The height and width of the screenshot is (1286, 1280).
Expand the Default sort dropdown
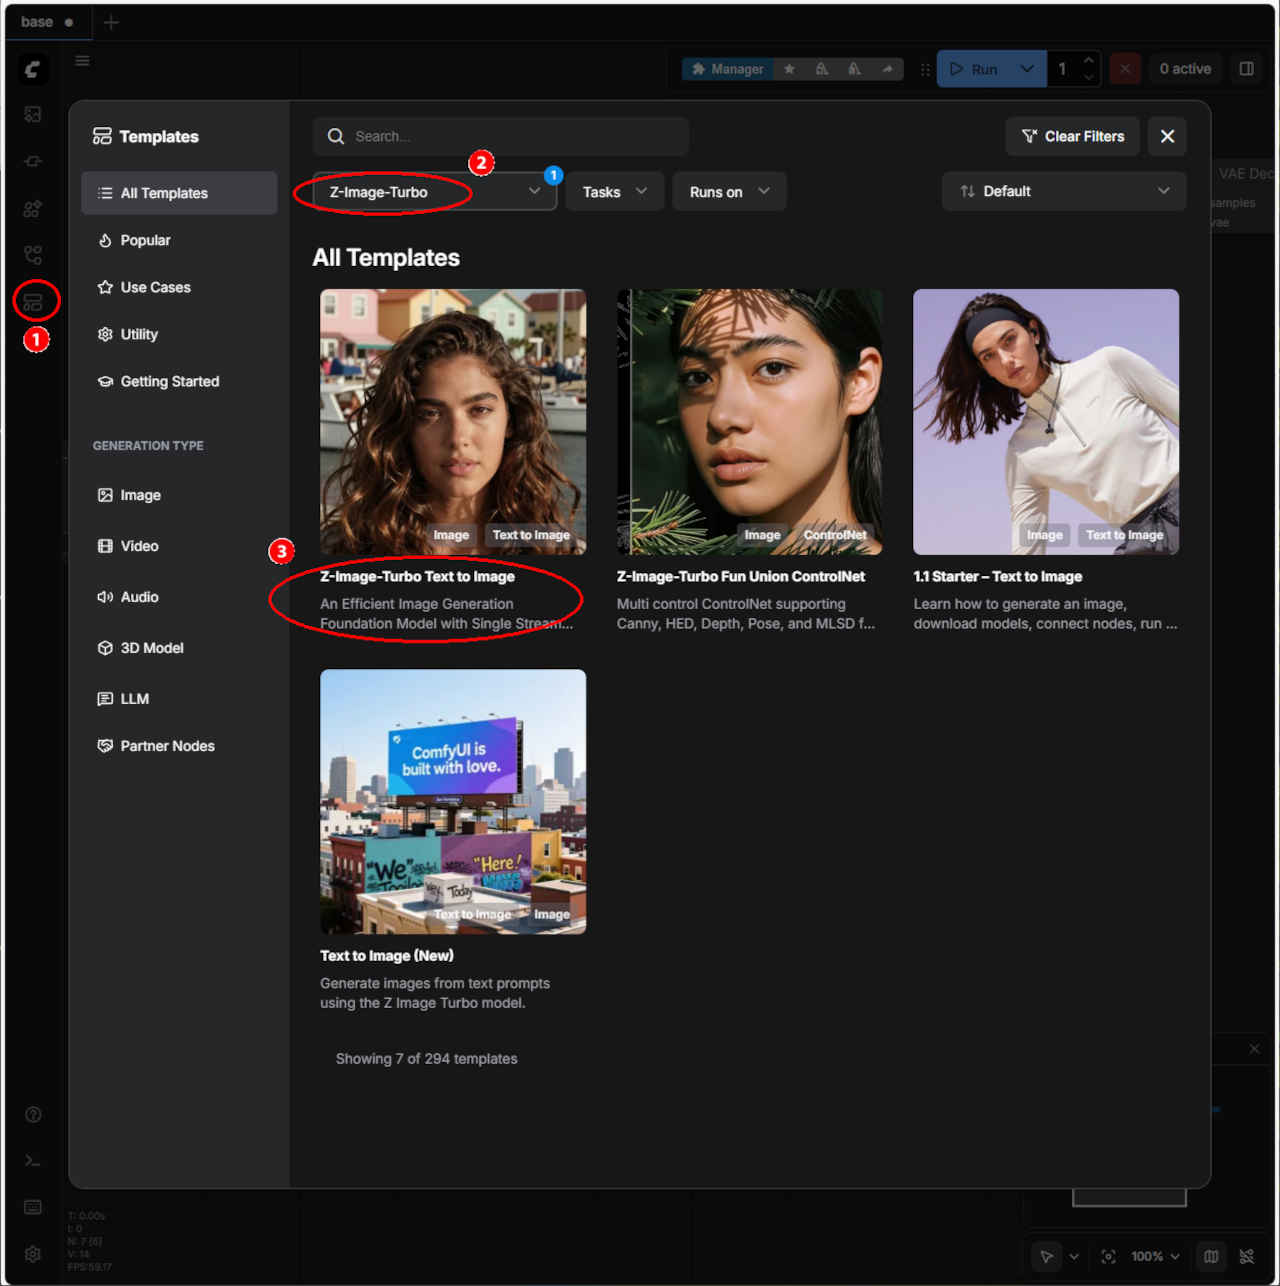(x=1063, y=192)
